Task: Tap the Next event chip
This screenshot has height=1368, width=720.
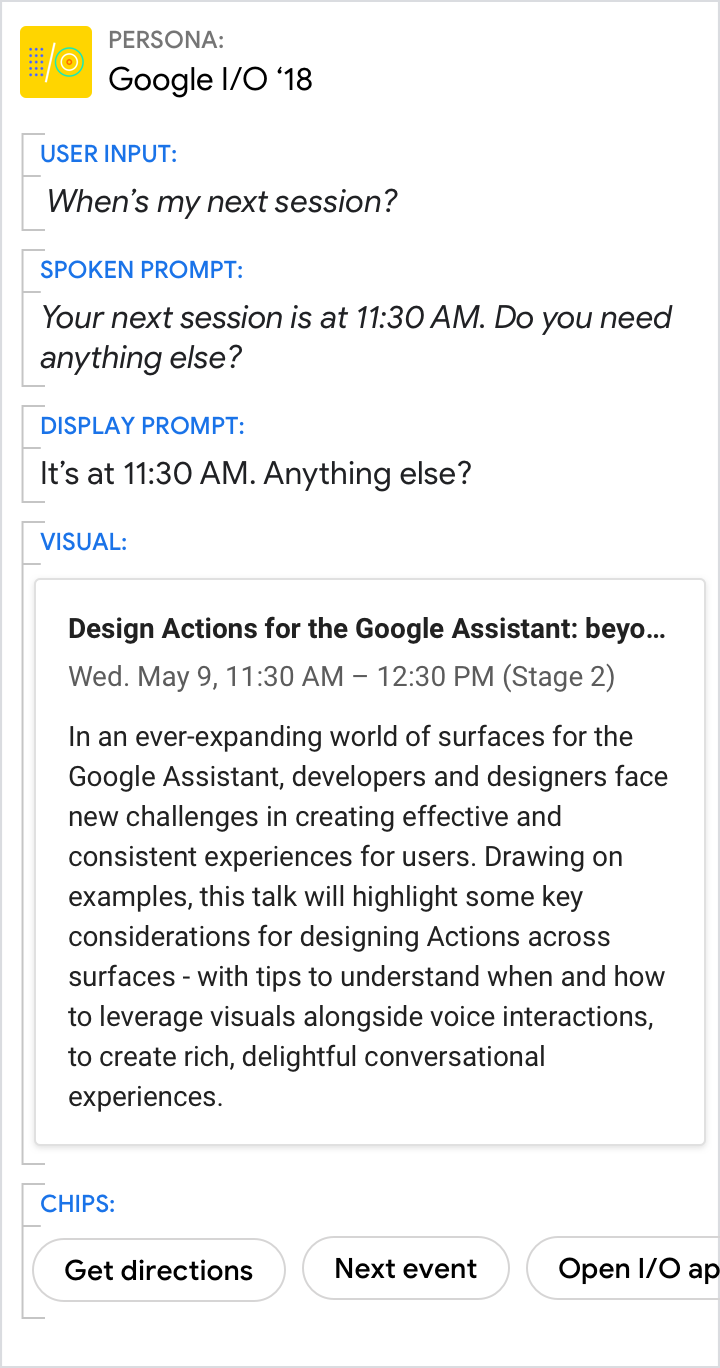Action: (x=406, y=1269)
